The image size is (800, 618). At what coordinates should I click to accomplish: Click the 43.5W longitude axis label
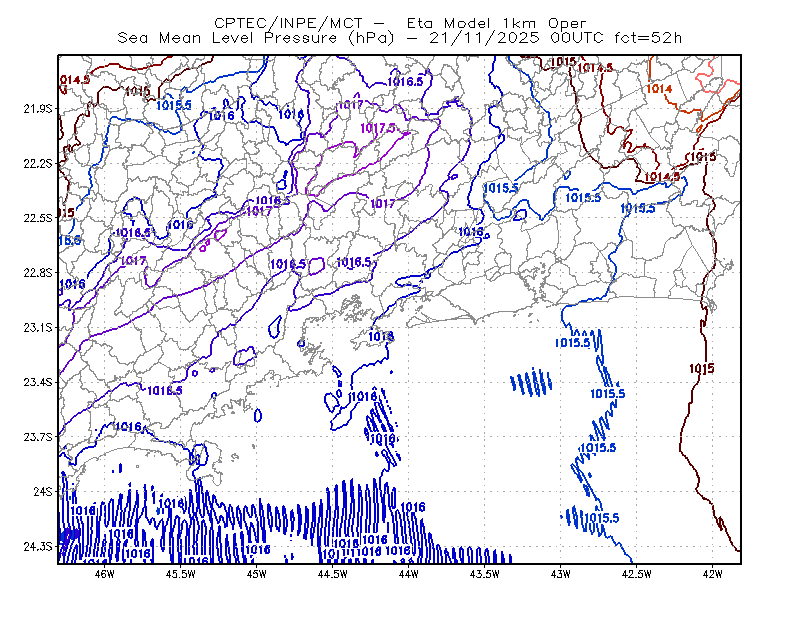[484, 574]
